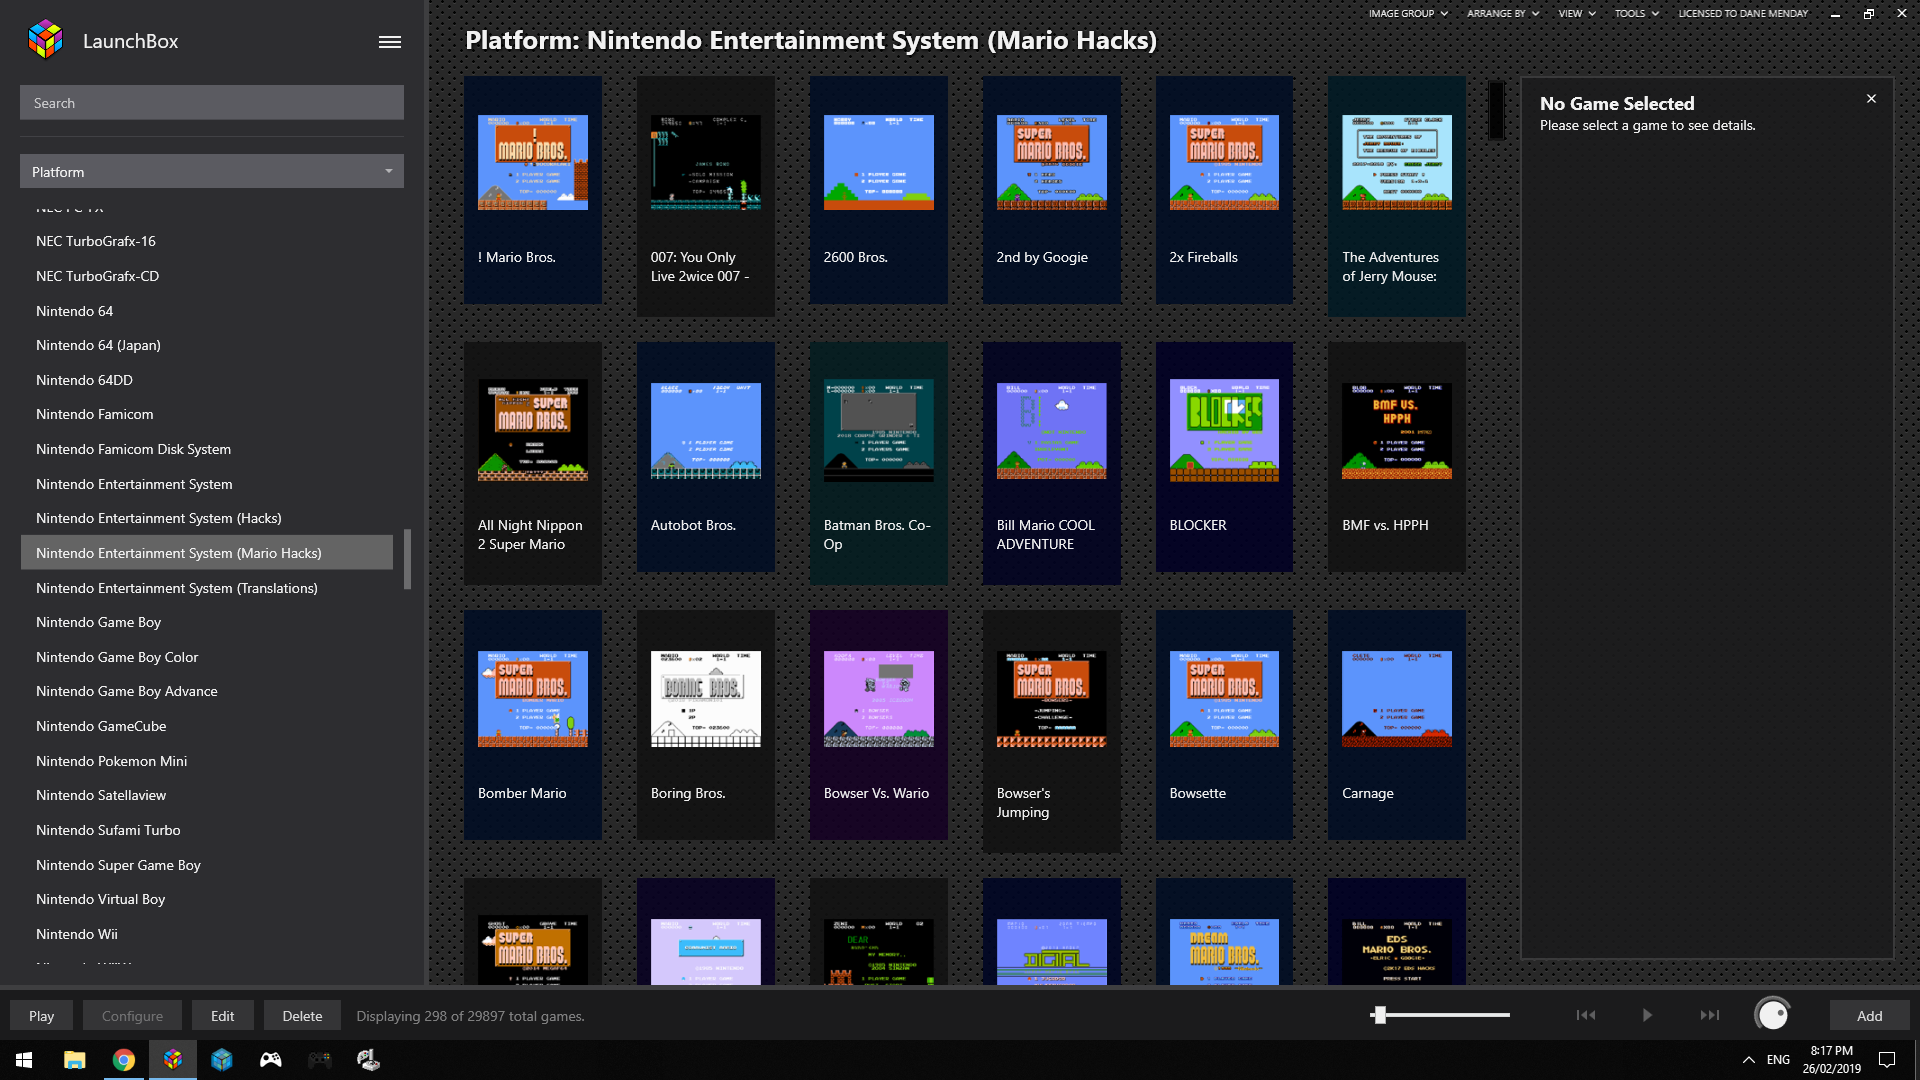Viewport: 1920px width, 1080px height.
Task: Skip to next music track
Action: [x=1710, y=1015]
